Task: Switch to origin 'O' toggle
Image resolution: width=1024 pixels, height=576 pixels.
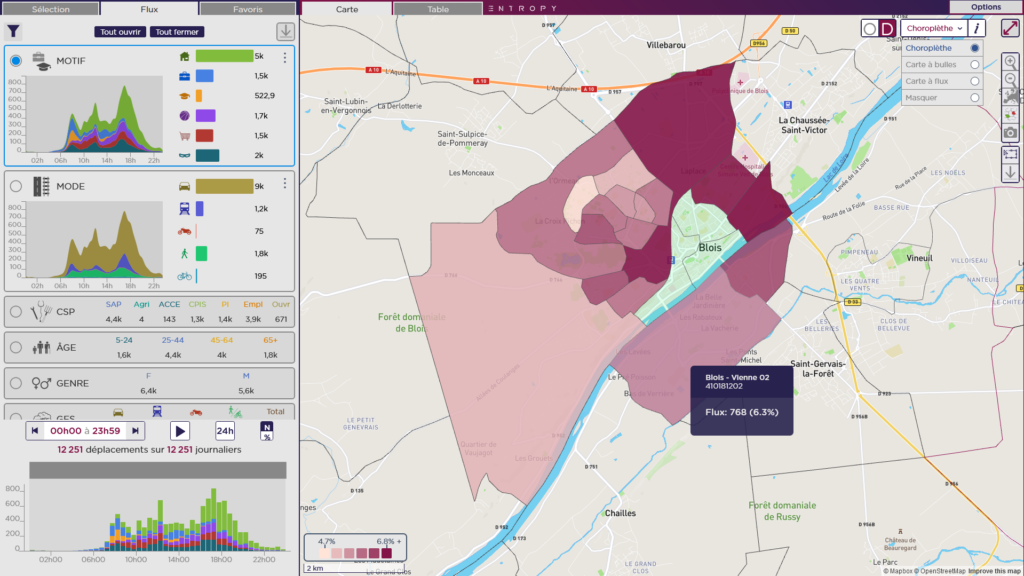Action: point(869,29)
